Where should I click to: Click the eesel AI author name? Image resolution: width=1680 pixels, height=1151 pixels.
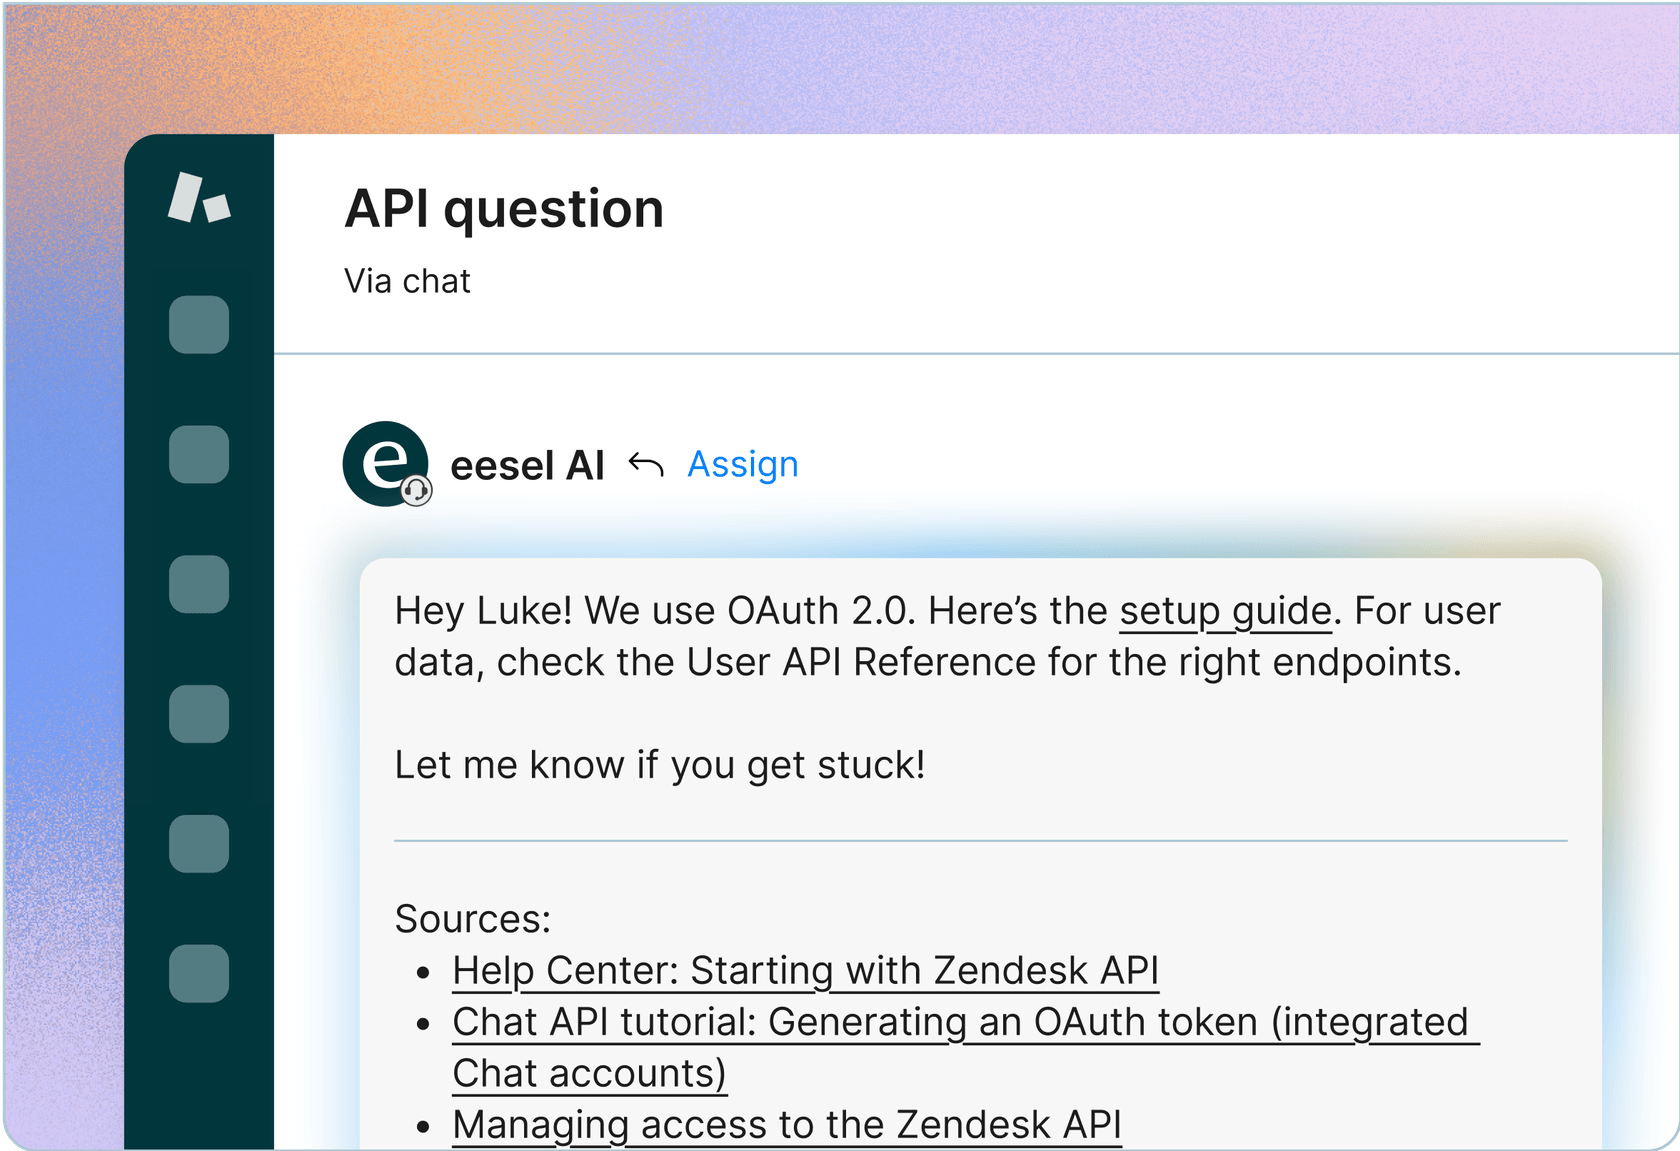click(x=527, y=466)
